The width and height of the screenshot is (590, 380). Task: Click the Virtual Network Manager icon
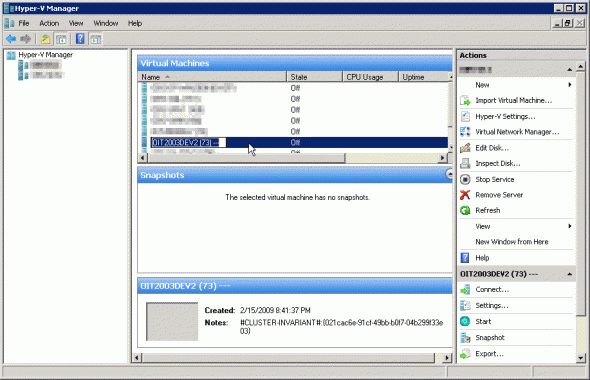point(465,132)
